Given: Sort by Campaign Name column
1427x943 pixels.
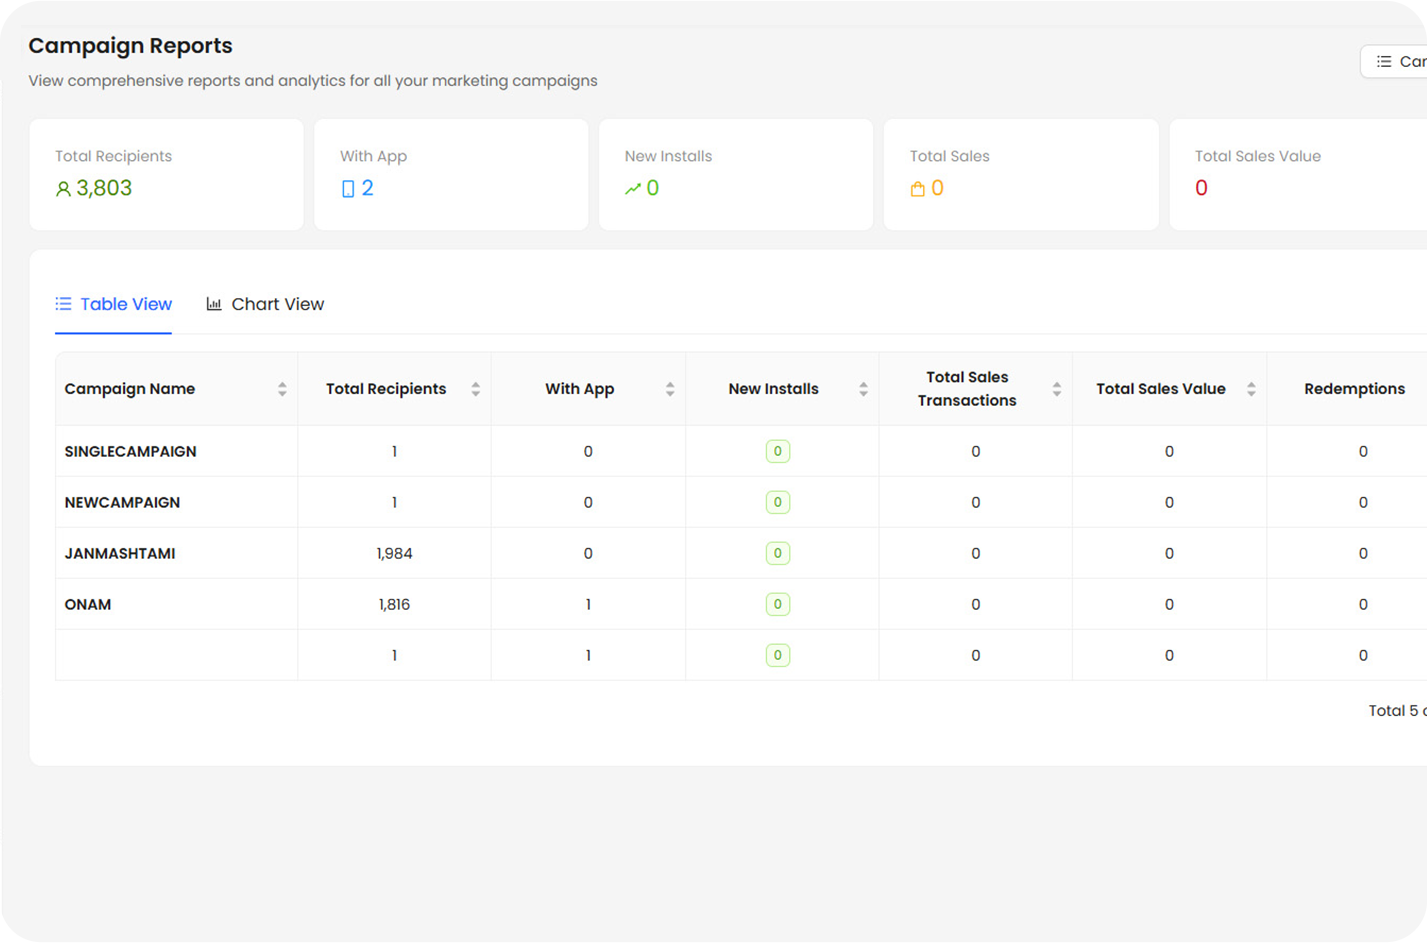Looking at the screenshot, I should click(x=282, y=389).
